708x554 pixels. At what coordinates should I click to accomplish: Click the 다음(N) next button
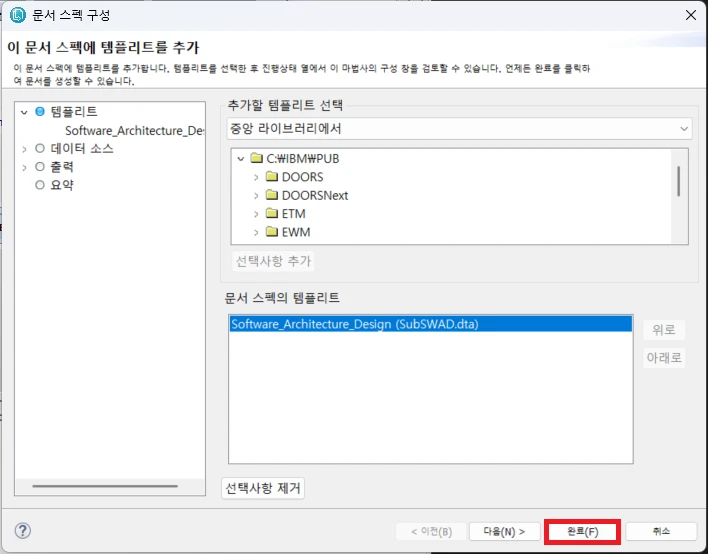(497, 531)
